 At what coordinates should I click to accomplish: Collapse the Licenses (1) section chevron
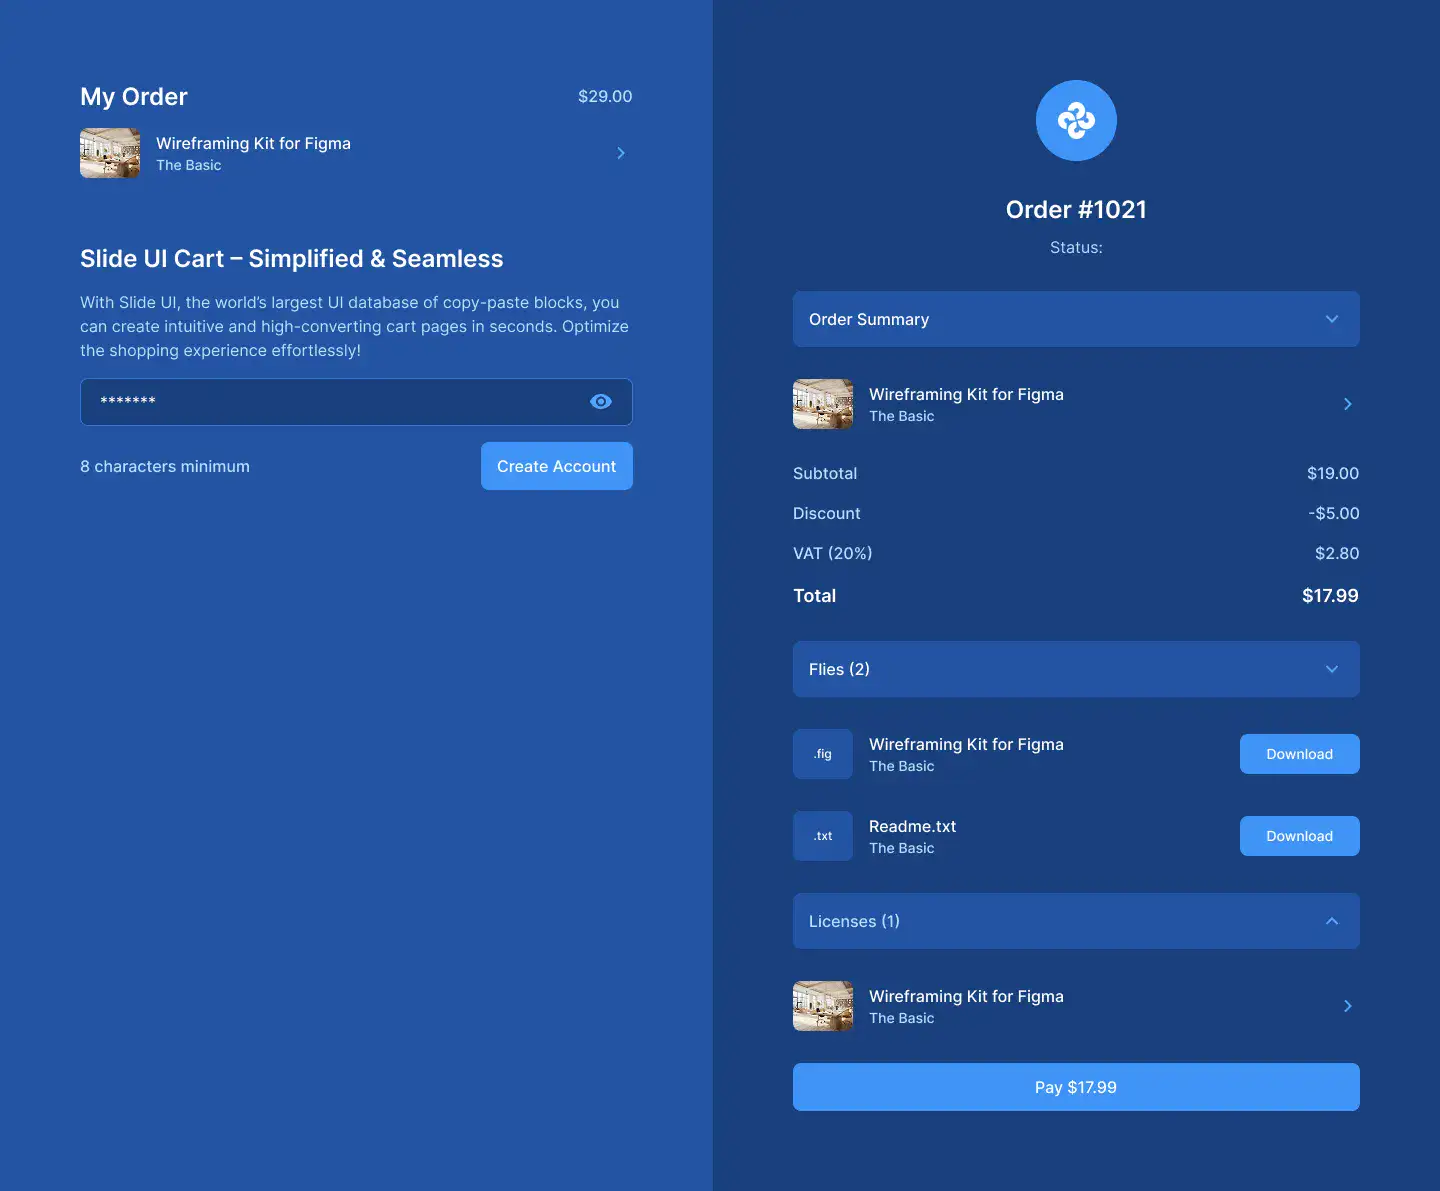1332,921
